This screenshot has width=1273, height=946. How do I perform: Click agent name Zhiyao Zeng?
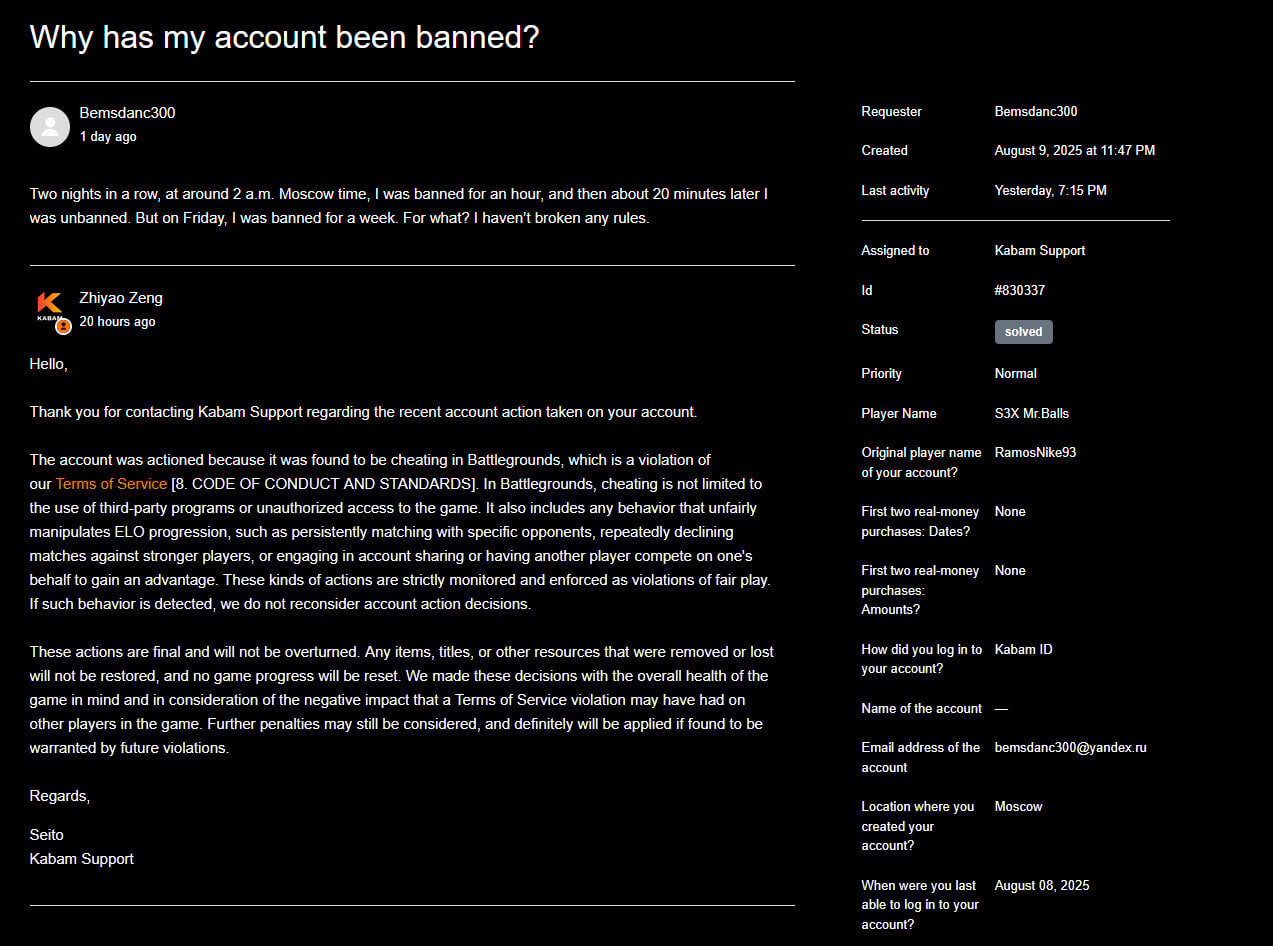point(121,298)
